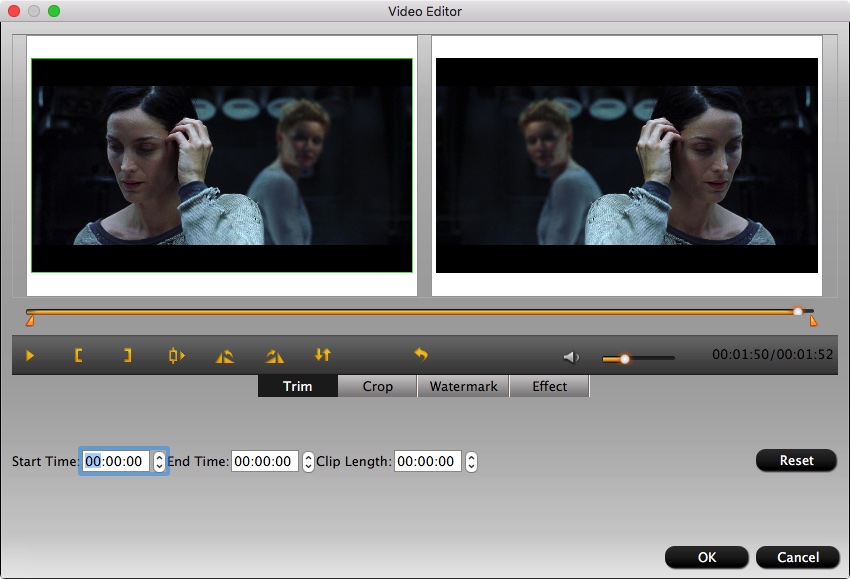This screenshot has width=850, height=579.
Task: Click the undo arrow icon
Action: (421, 355)
